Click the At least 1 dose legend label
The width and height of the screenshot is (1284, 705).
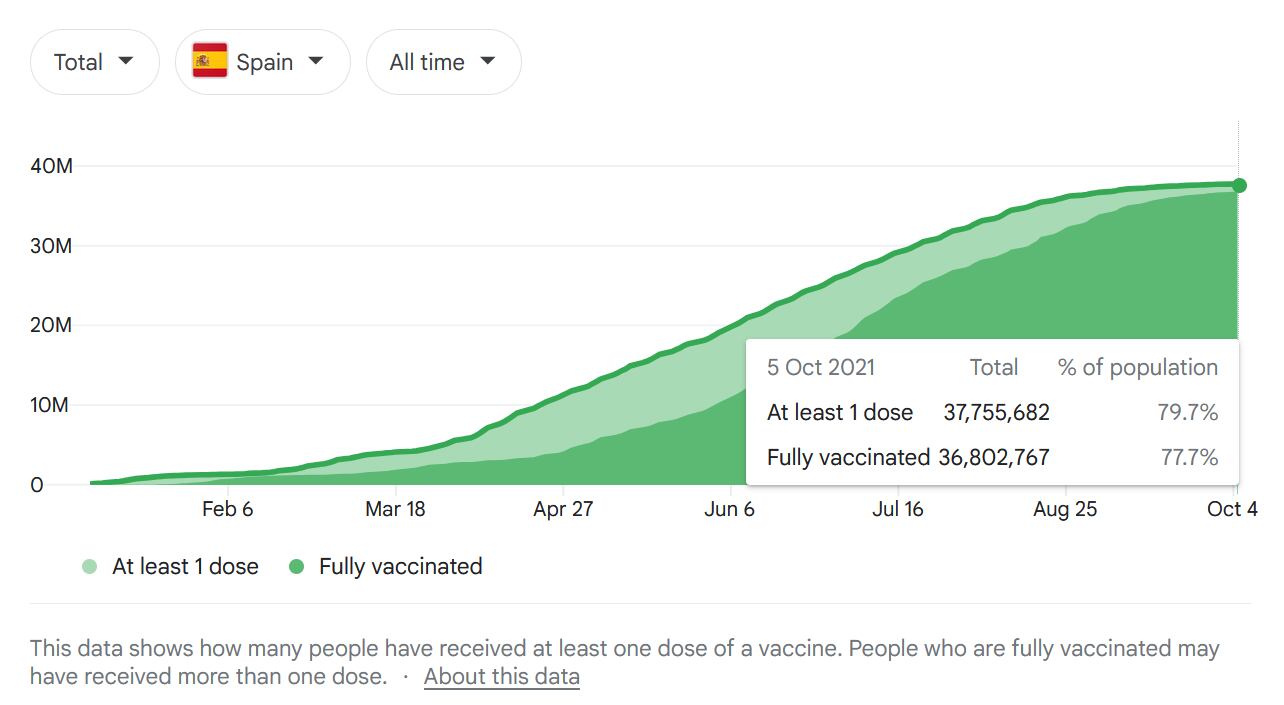185,567
